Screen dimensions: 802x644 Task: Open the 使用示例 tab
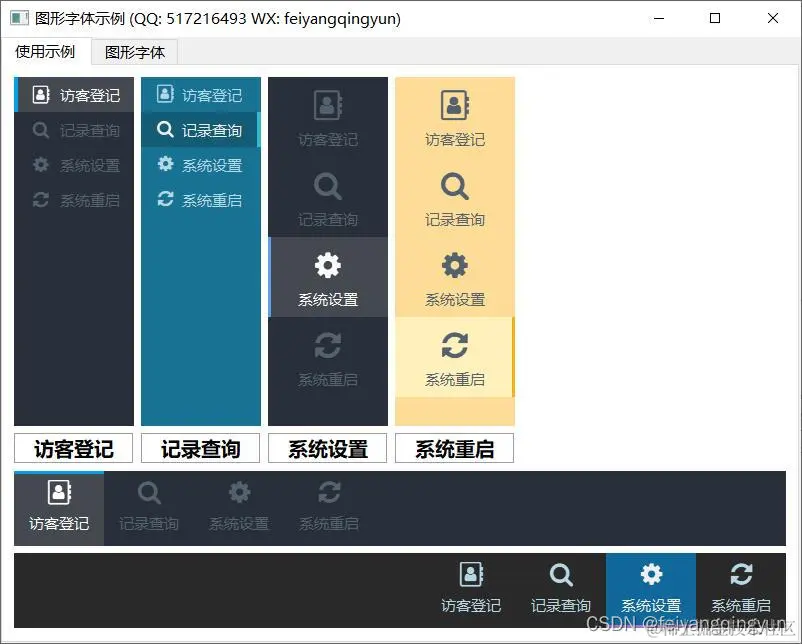coord(46,51)
